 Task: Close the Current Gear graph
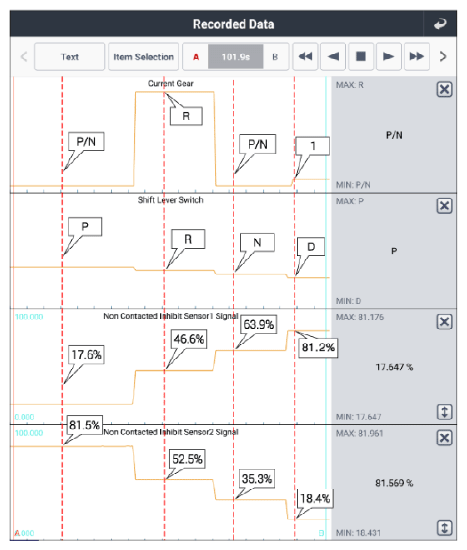tap(444, 89)
